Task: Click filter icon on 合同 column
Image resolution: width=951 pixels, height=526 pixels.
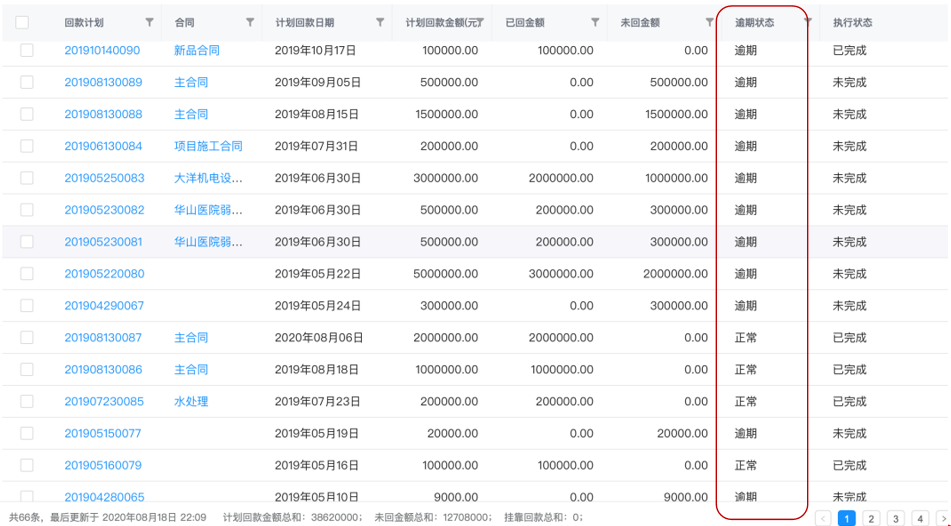Action: click(x=250, y=22)
